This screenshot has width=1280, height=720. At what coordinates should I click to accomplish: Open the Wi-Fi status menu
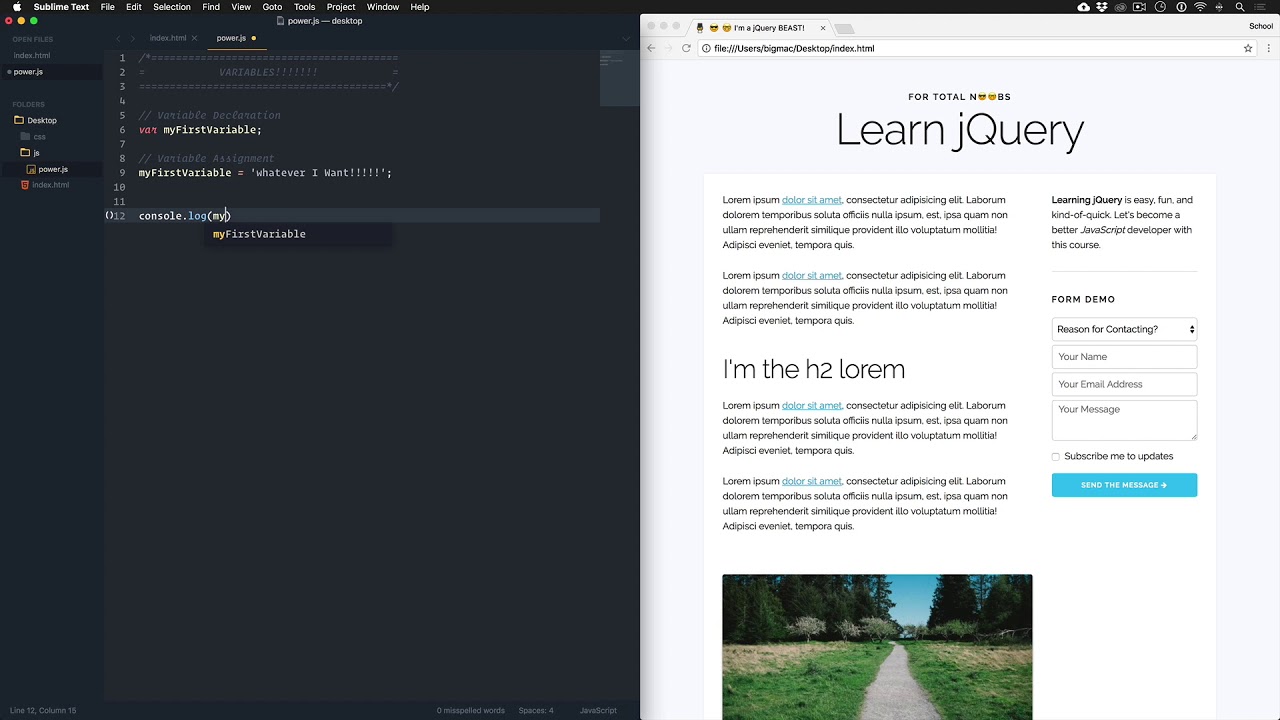1200,7
